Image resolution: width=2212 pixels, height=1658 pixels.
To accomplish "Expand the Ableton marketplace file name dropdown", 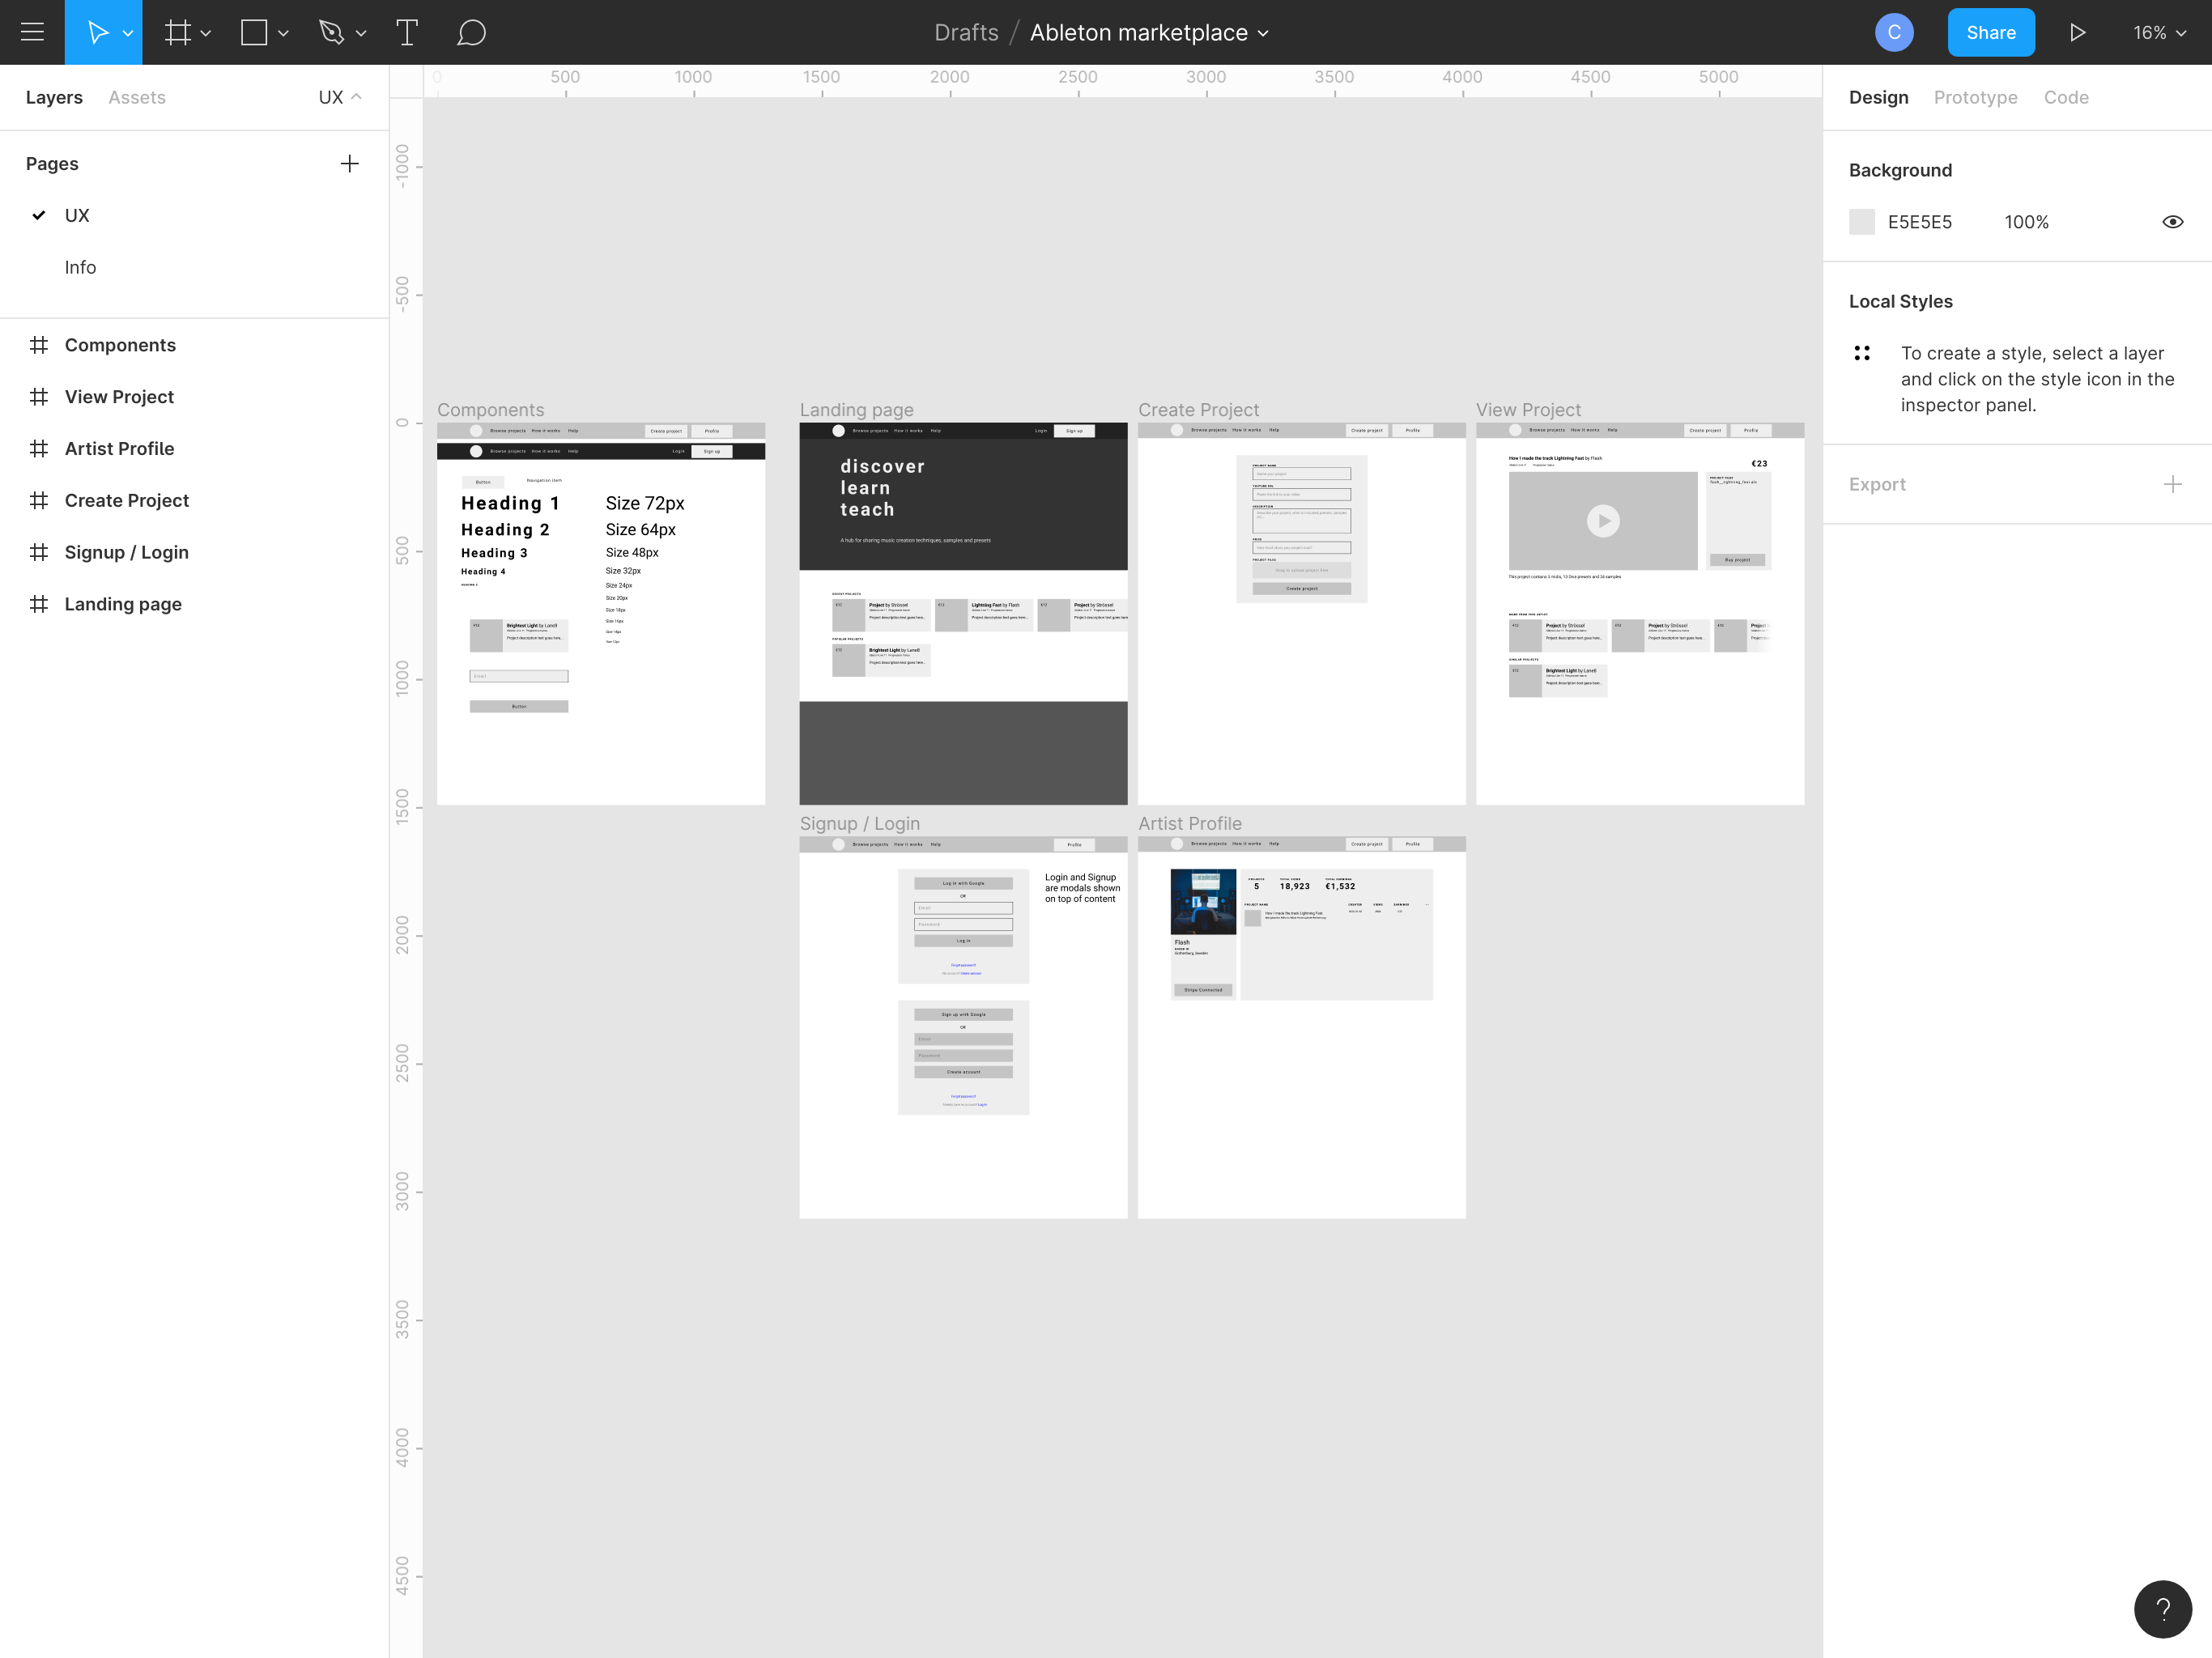I will (1263, 33).
